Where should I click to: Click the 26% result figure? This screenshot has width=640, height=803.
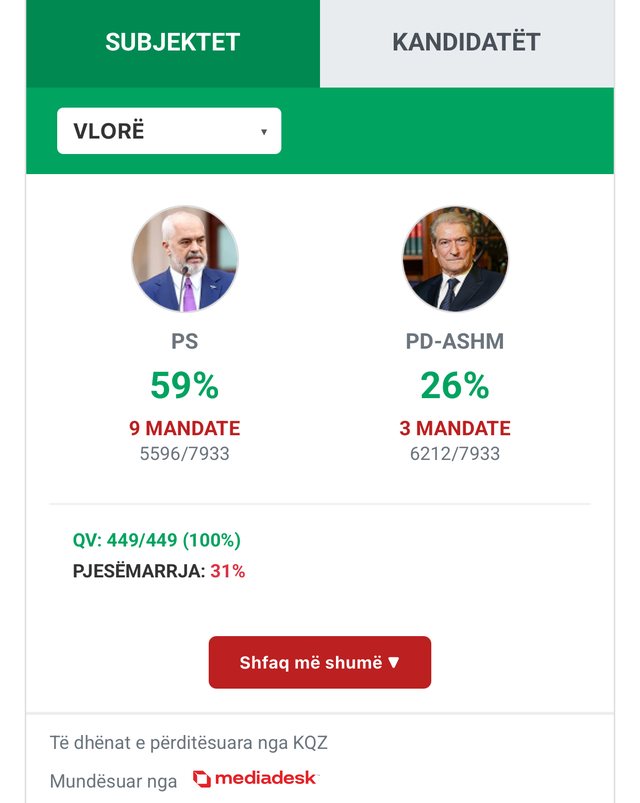(x=455, y=385)
